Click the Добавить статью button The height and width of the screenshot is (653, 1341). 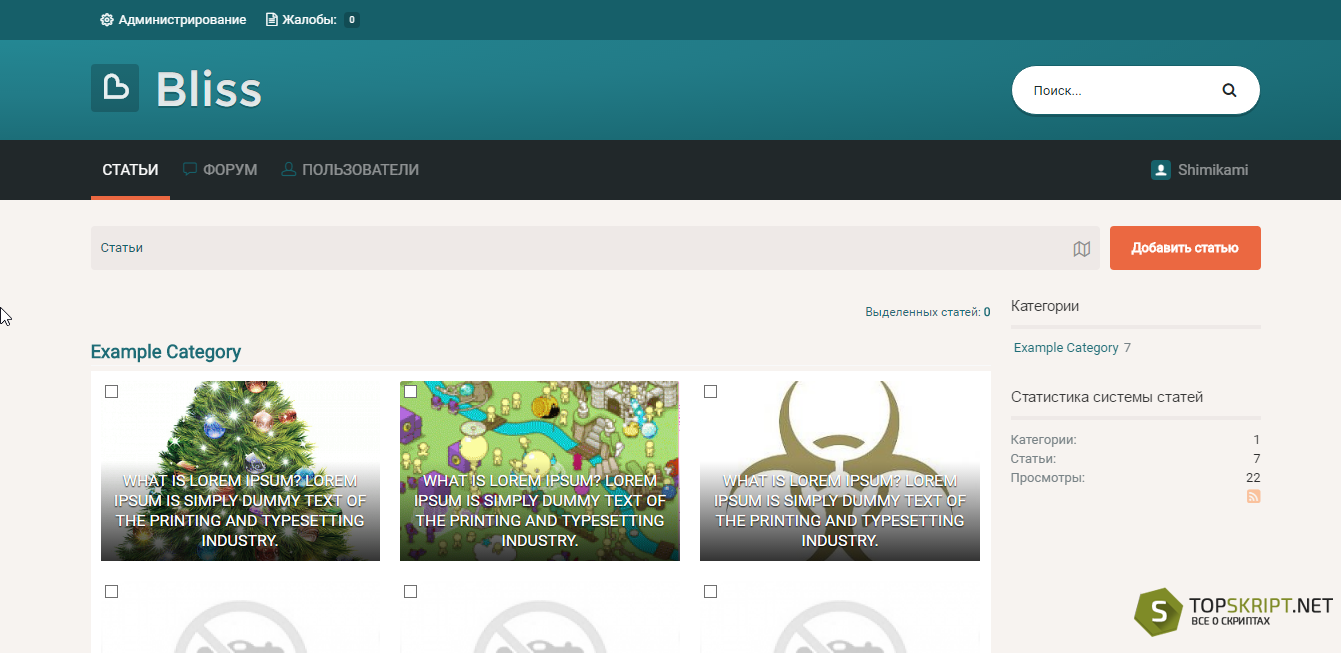tap(1185, 248)
